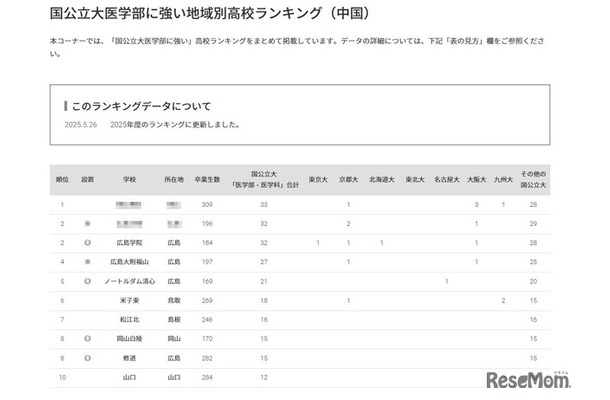Click the 設置 icon in the ノートルダム清心 row

pos(88,281)
